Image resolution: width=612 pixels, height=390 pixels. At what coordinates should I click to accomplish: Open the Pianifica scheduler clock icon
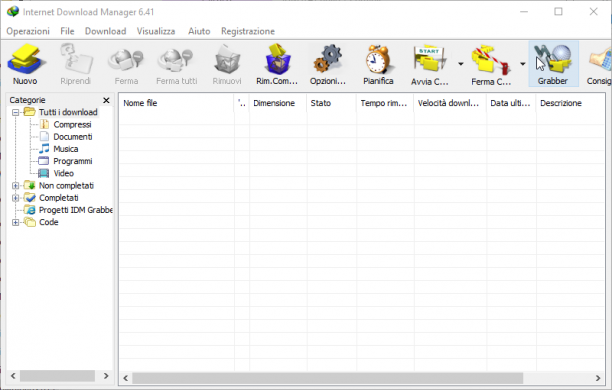point(378,59)
